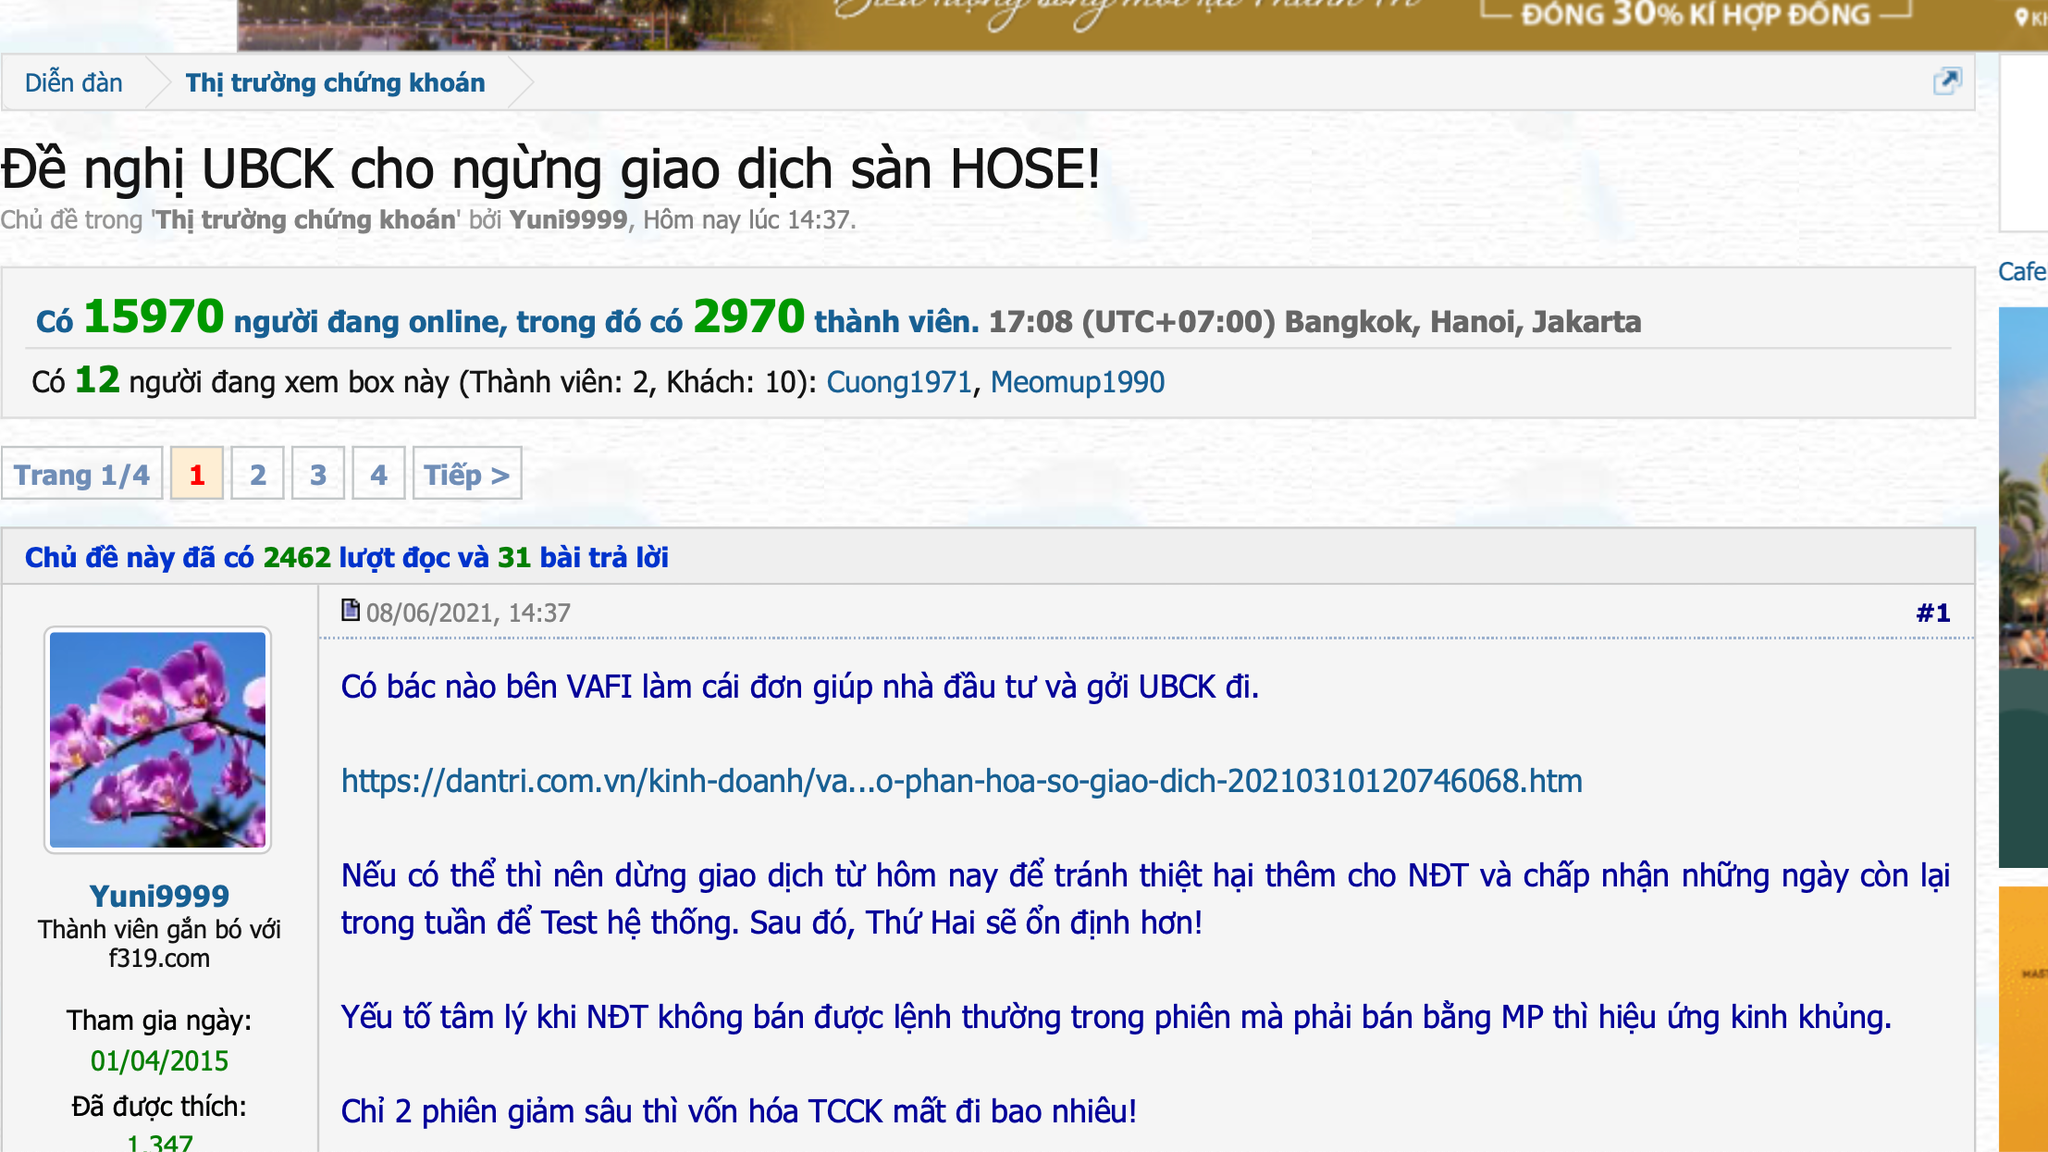Open the Cafe link in right sidebar
Viewport: 2048px width, 1152px height.
(x=2021, y=271)
